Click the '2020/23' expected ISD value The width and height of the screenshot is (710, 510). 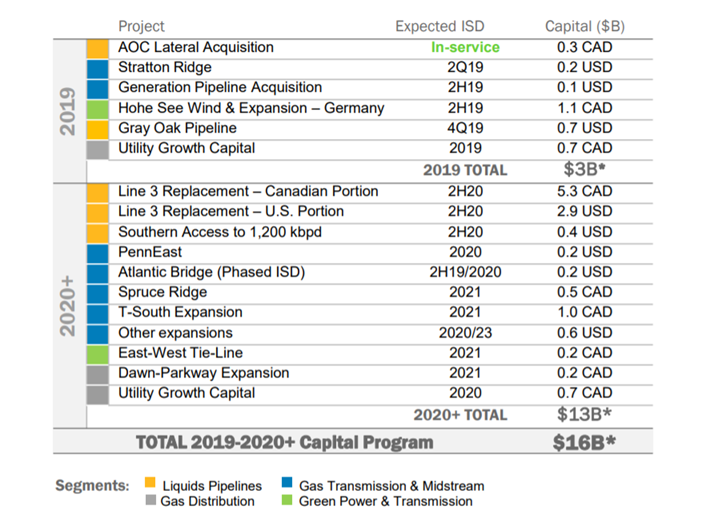pyautogui.click(x=465, y=333)
